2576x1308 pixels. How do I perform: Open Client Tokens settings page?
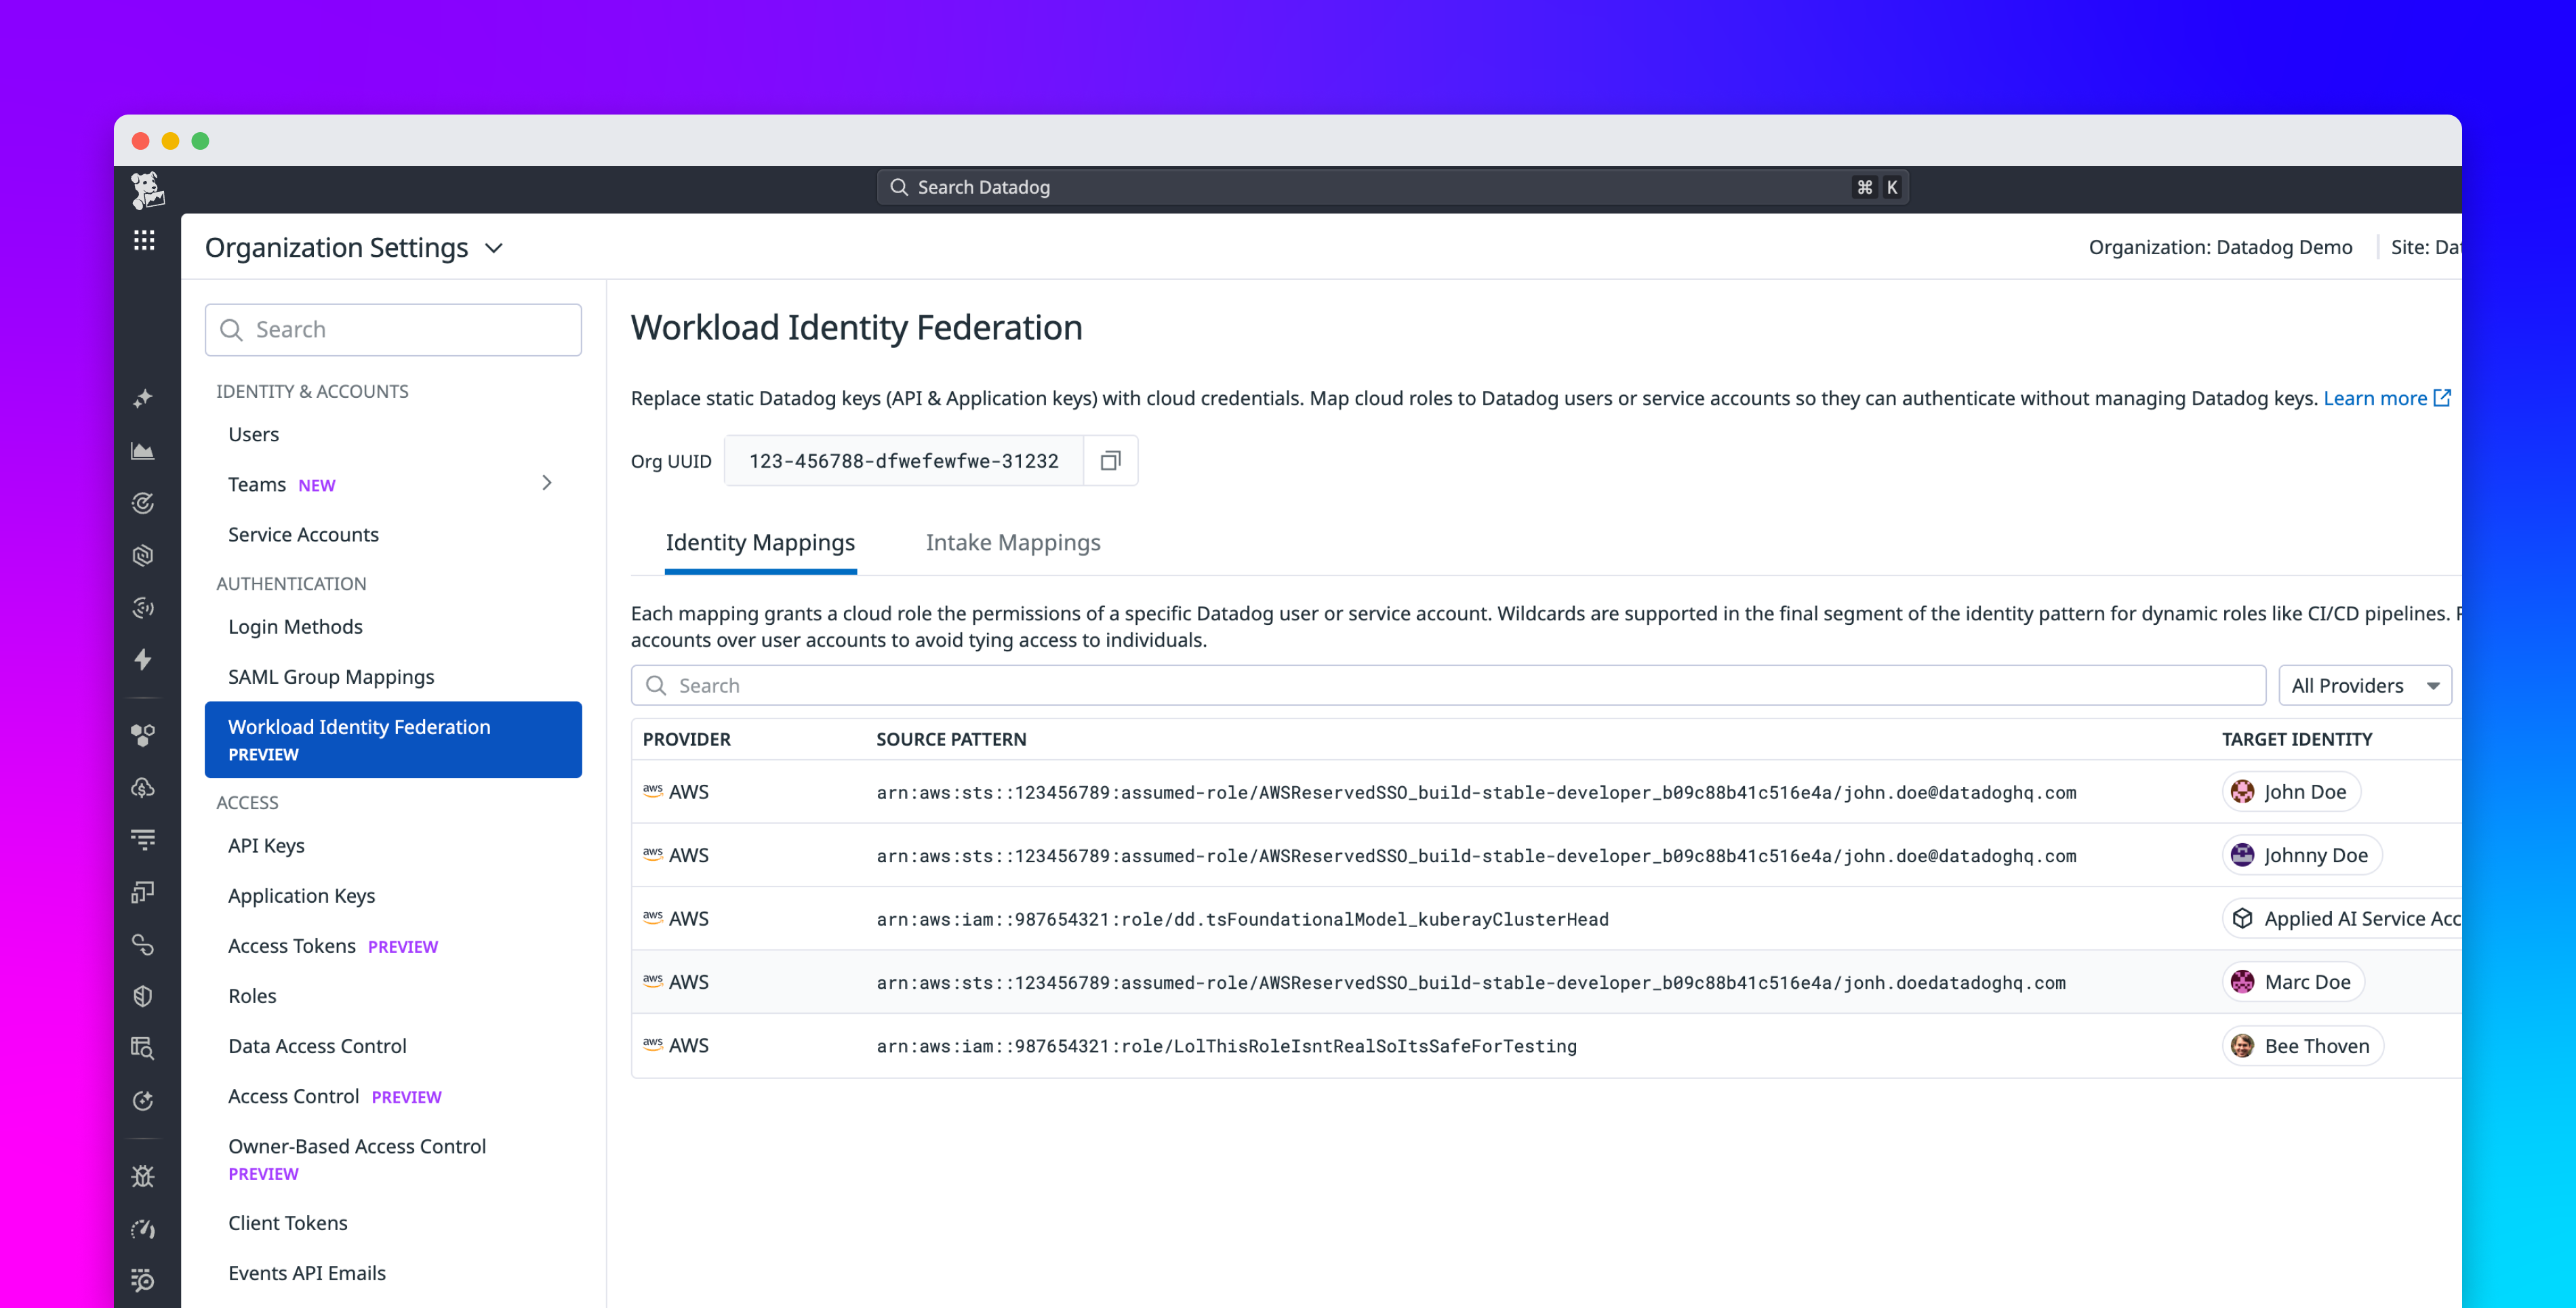pyautogui.click(x=288, y=1222)
